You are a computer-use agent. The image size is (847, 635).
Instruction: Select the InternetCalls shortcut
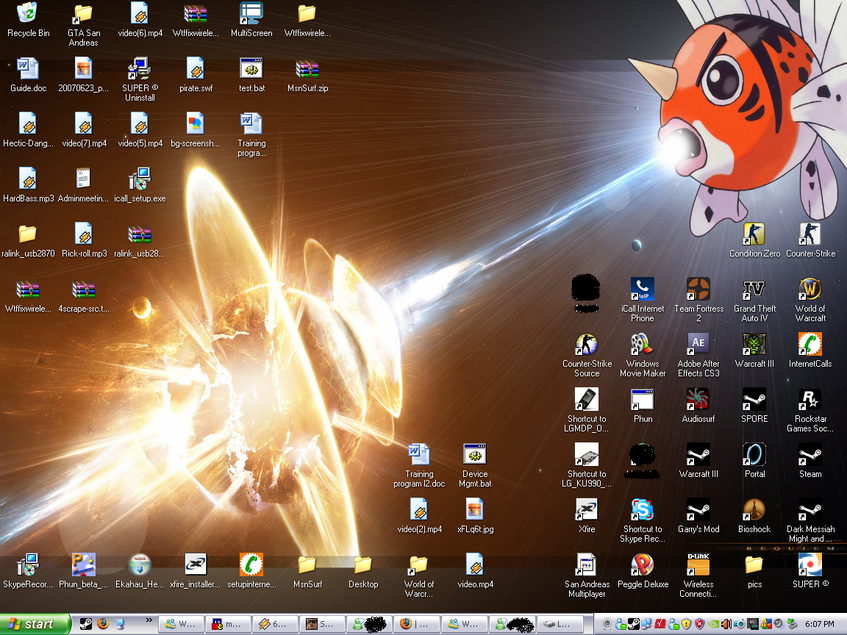pos(810,350)
